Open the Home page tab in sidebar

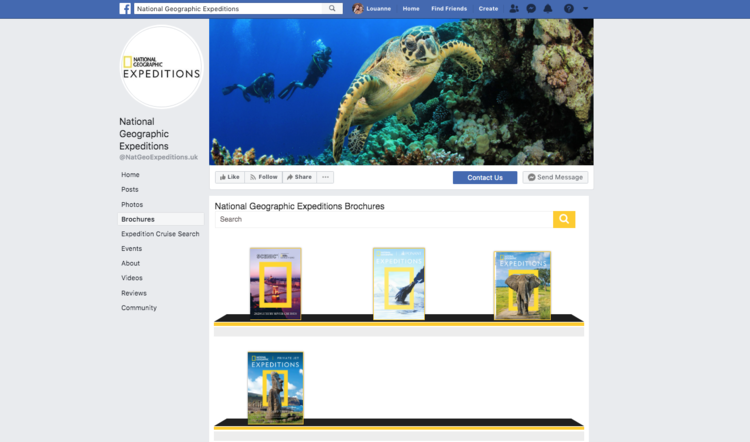[x=130, y=175]
